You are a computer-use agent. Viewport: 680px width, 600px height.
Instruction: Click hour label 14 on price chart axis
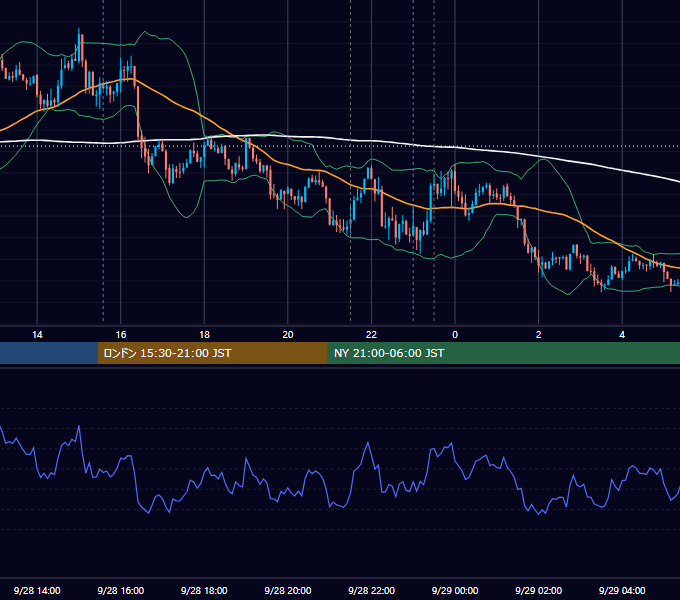(x=37, y=335)
